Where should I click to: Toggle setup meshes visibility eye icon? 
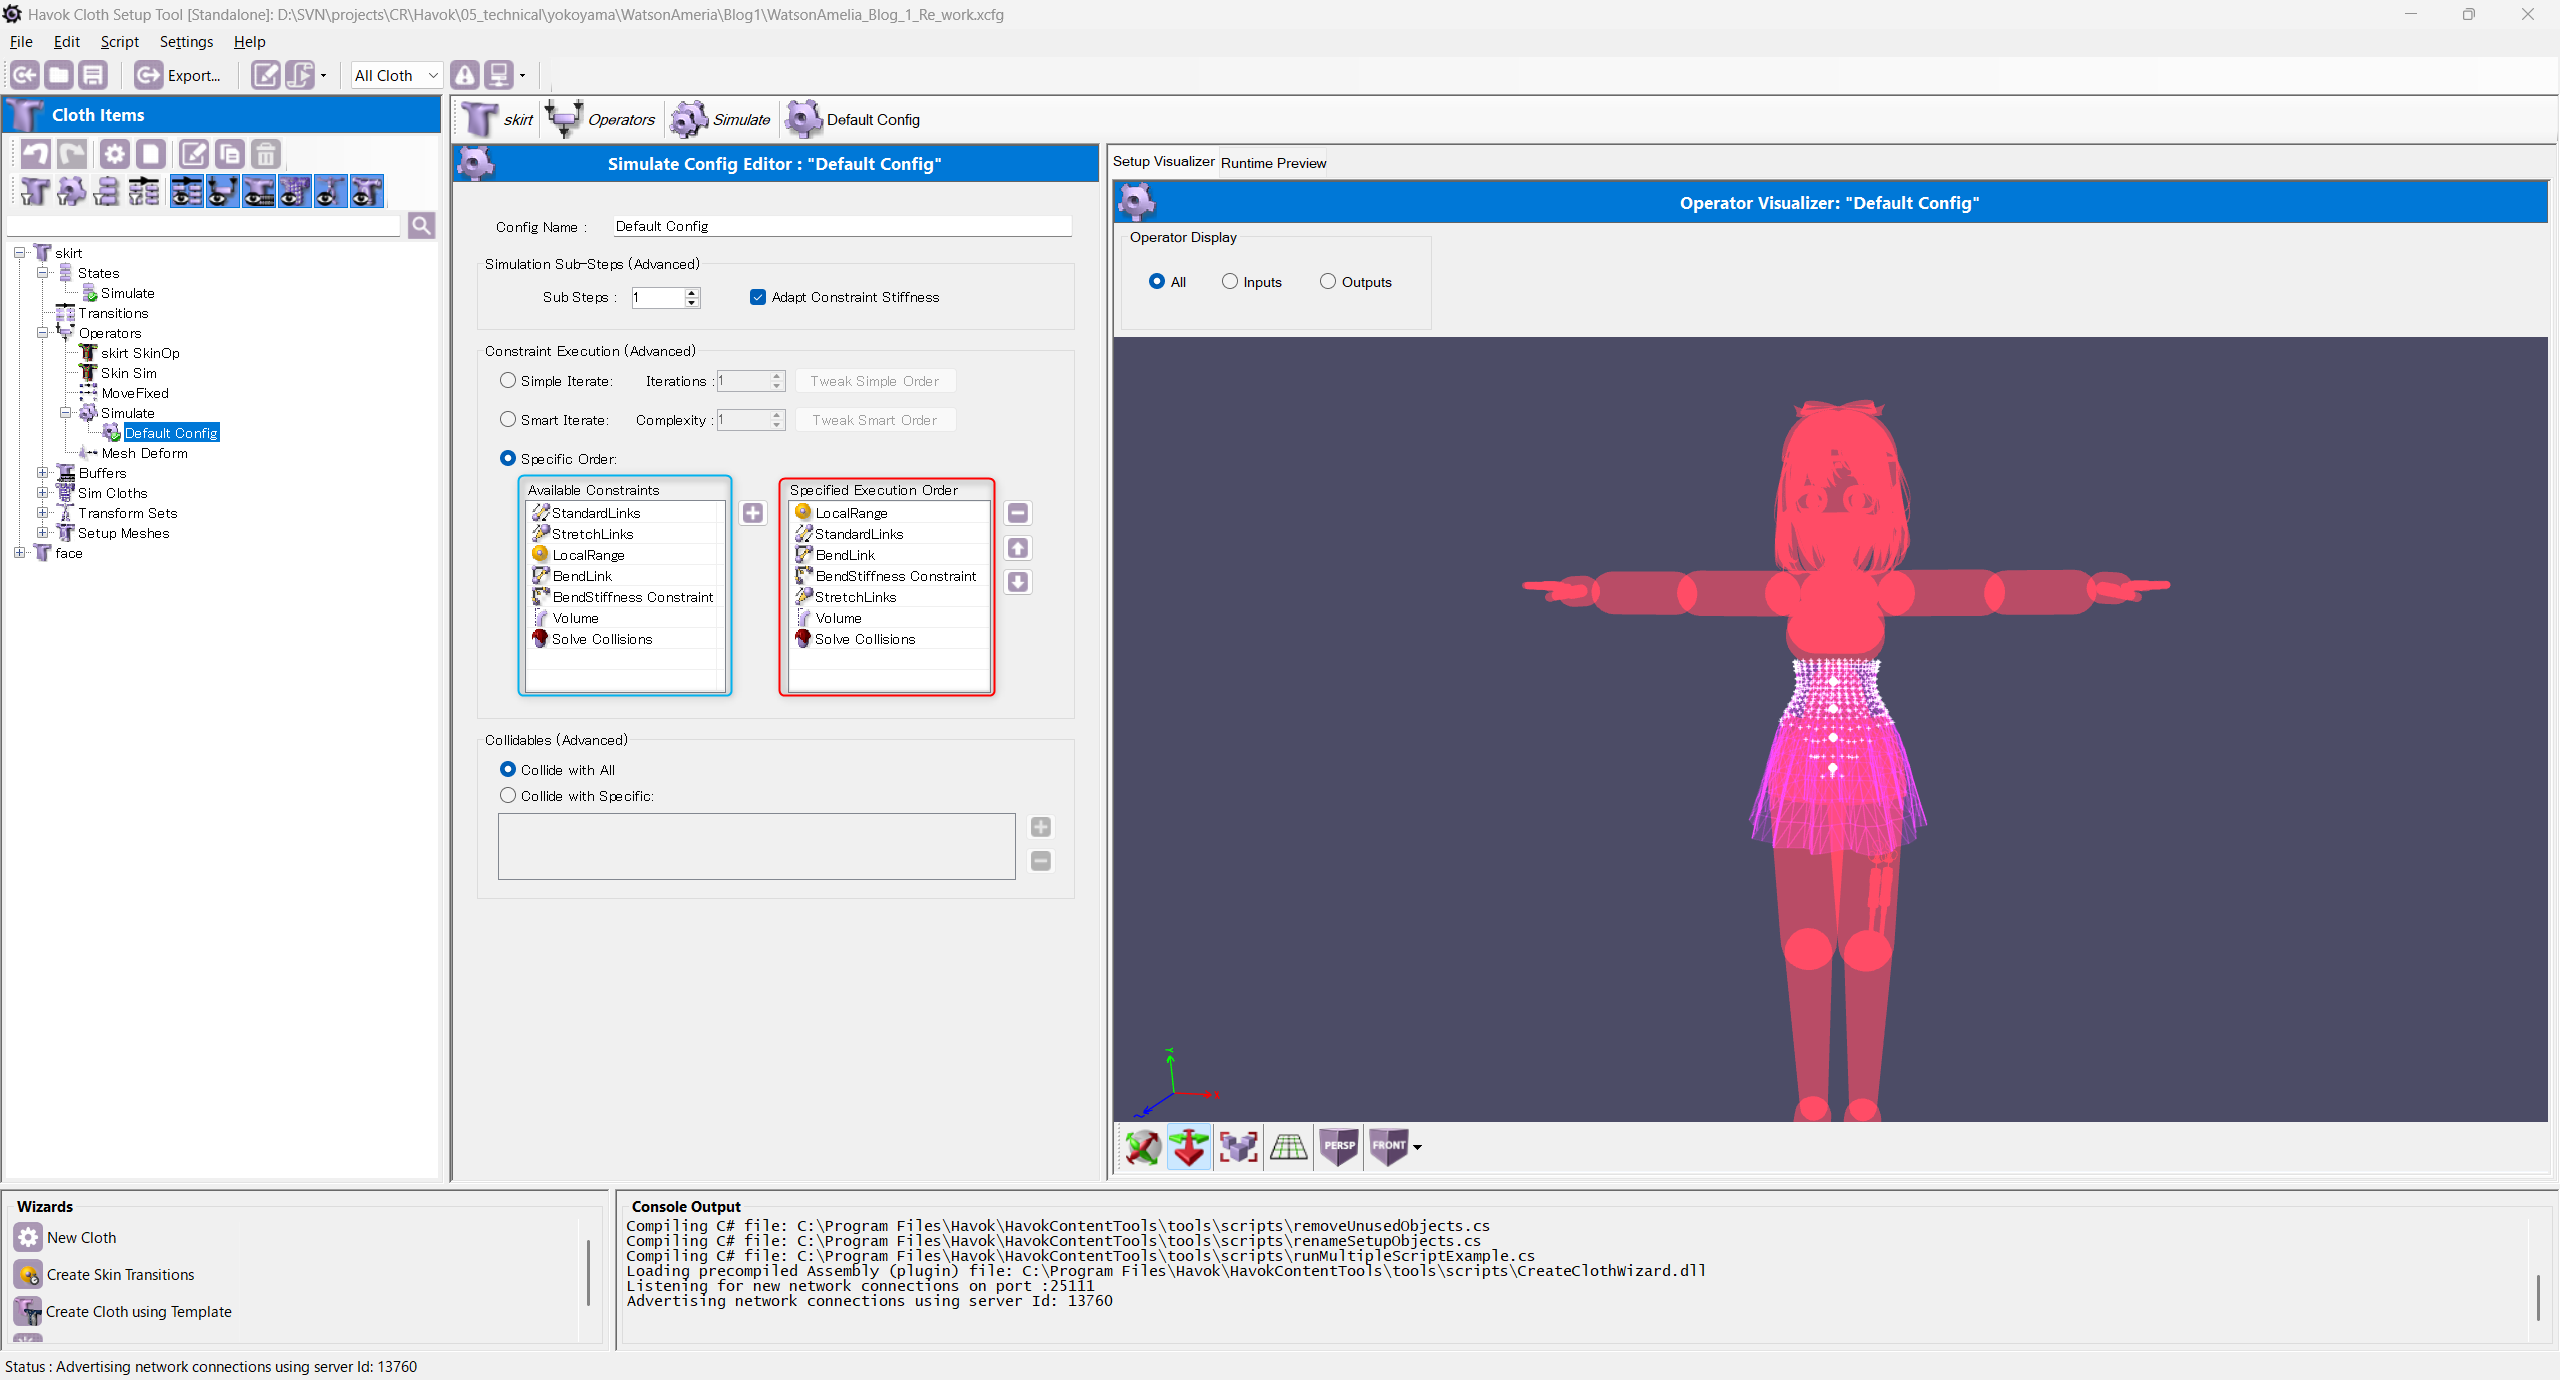tap(366, 191)
